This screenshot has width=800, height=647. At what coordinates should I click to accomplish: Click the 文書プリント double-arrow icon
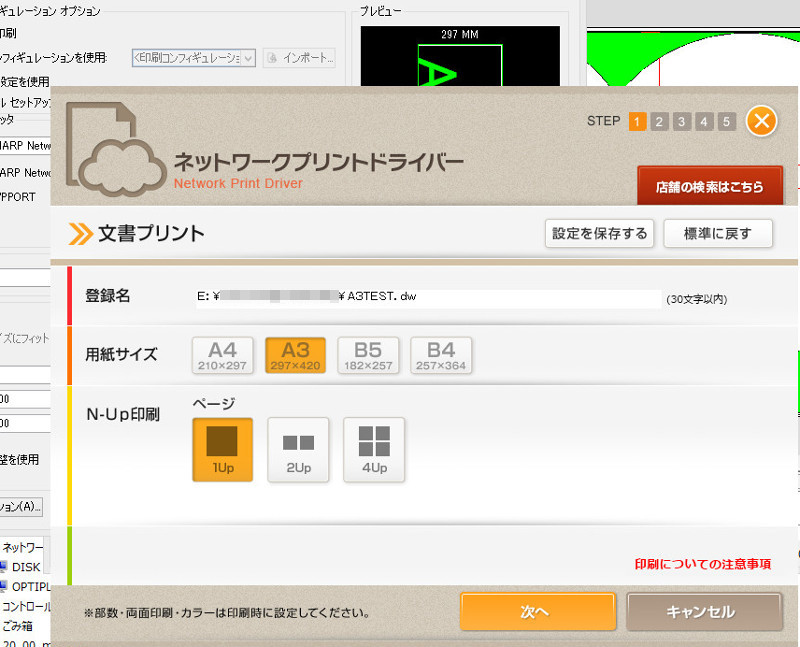click(x=81, y=234)
